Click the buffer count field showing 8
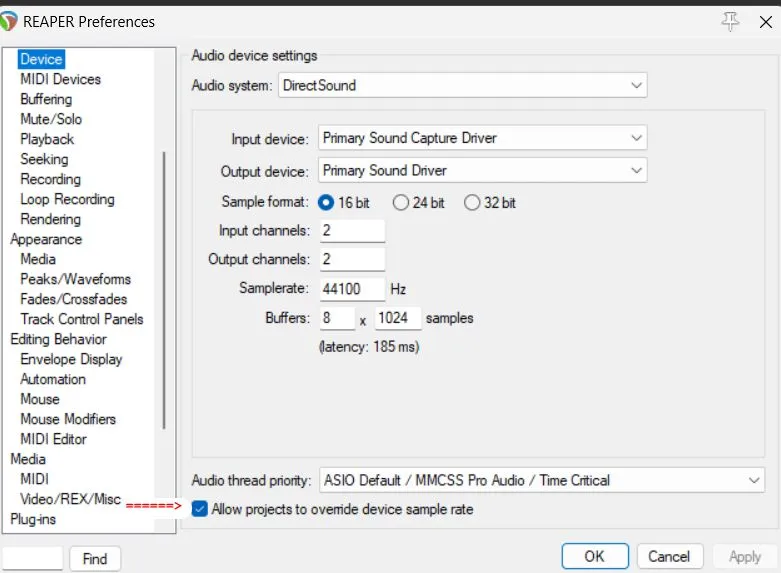The width and height of the screenshot is (781, 573). tap(337, 318)
